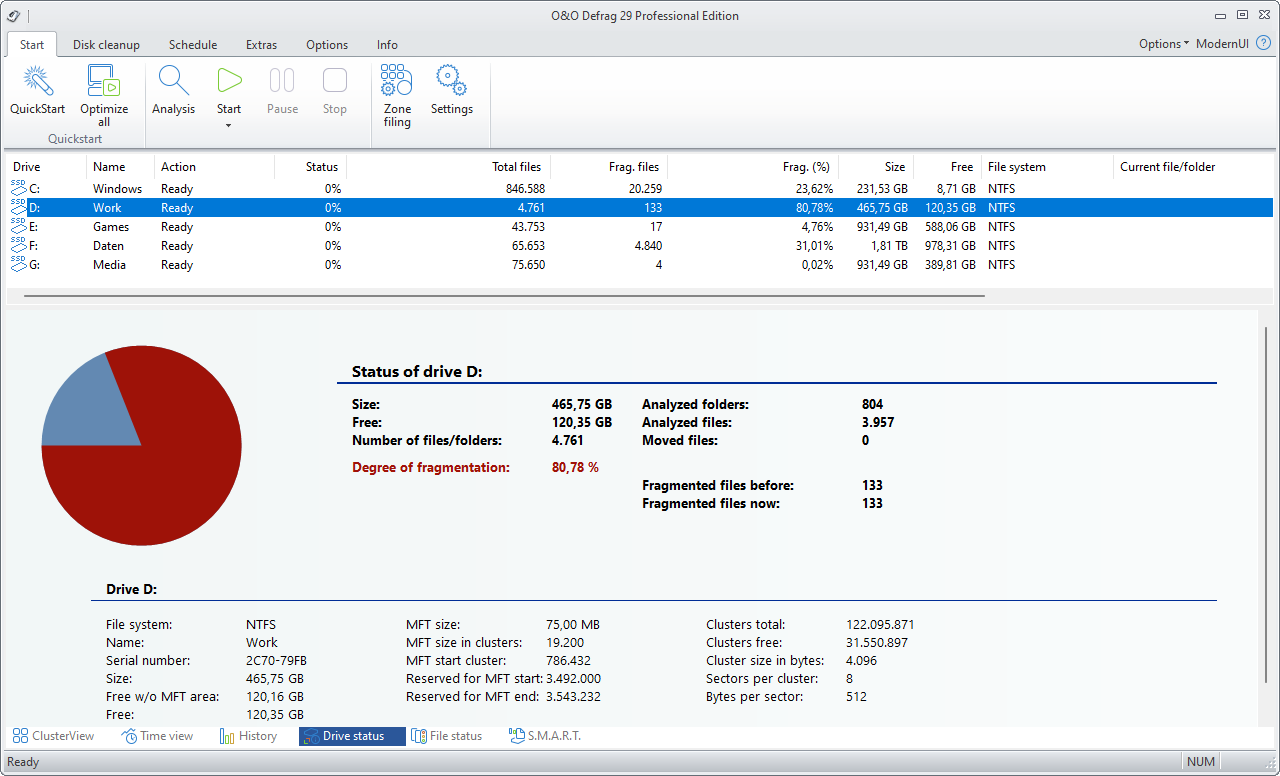Select drive C: Windows row

pyautogui.click(x=640, y=189)
